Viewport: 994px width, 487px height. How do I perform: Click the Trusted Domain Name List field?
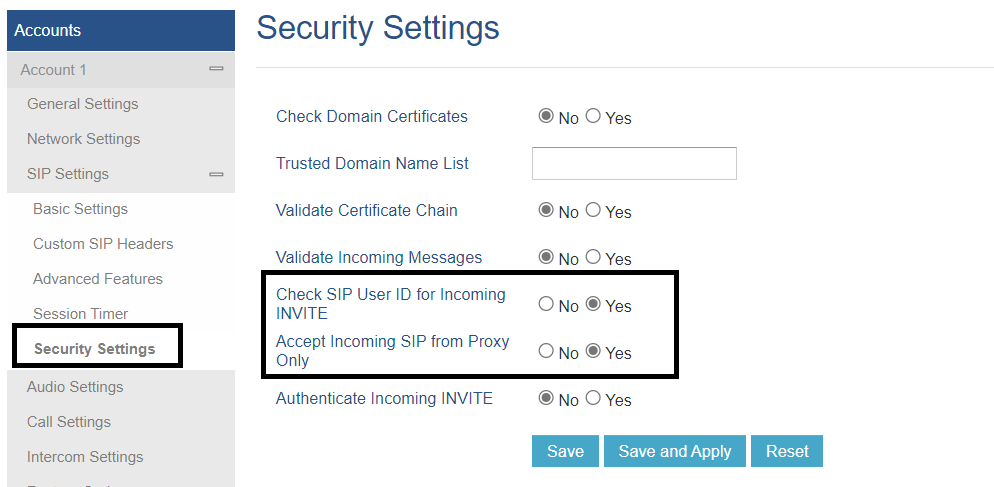tap(634, 163)
